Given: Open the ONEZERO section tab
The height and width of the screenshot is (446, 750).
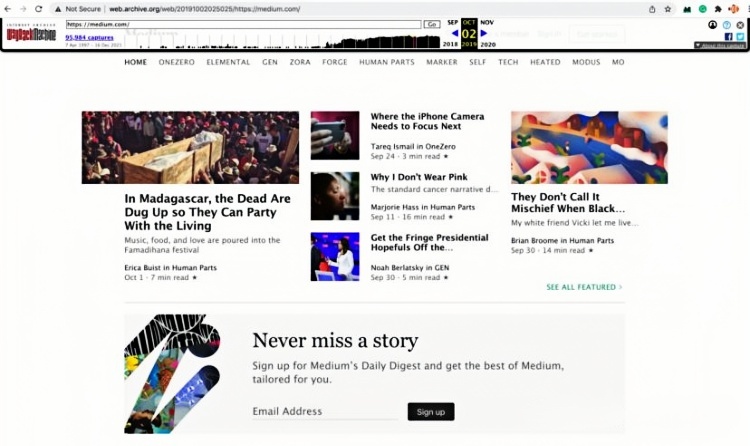Looking at the screenshot, I should click(176, 62).
